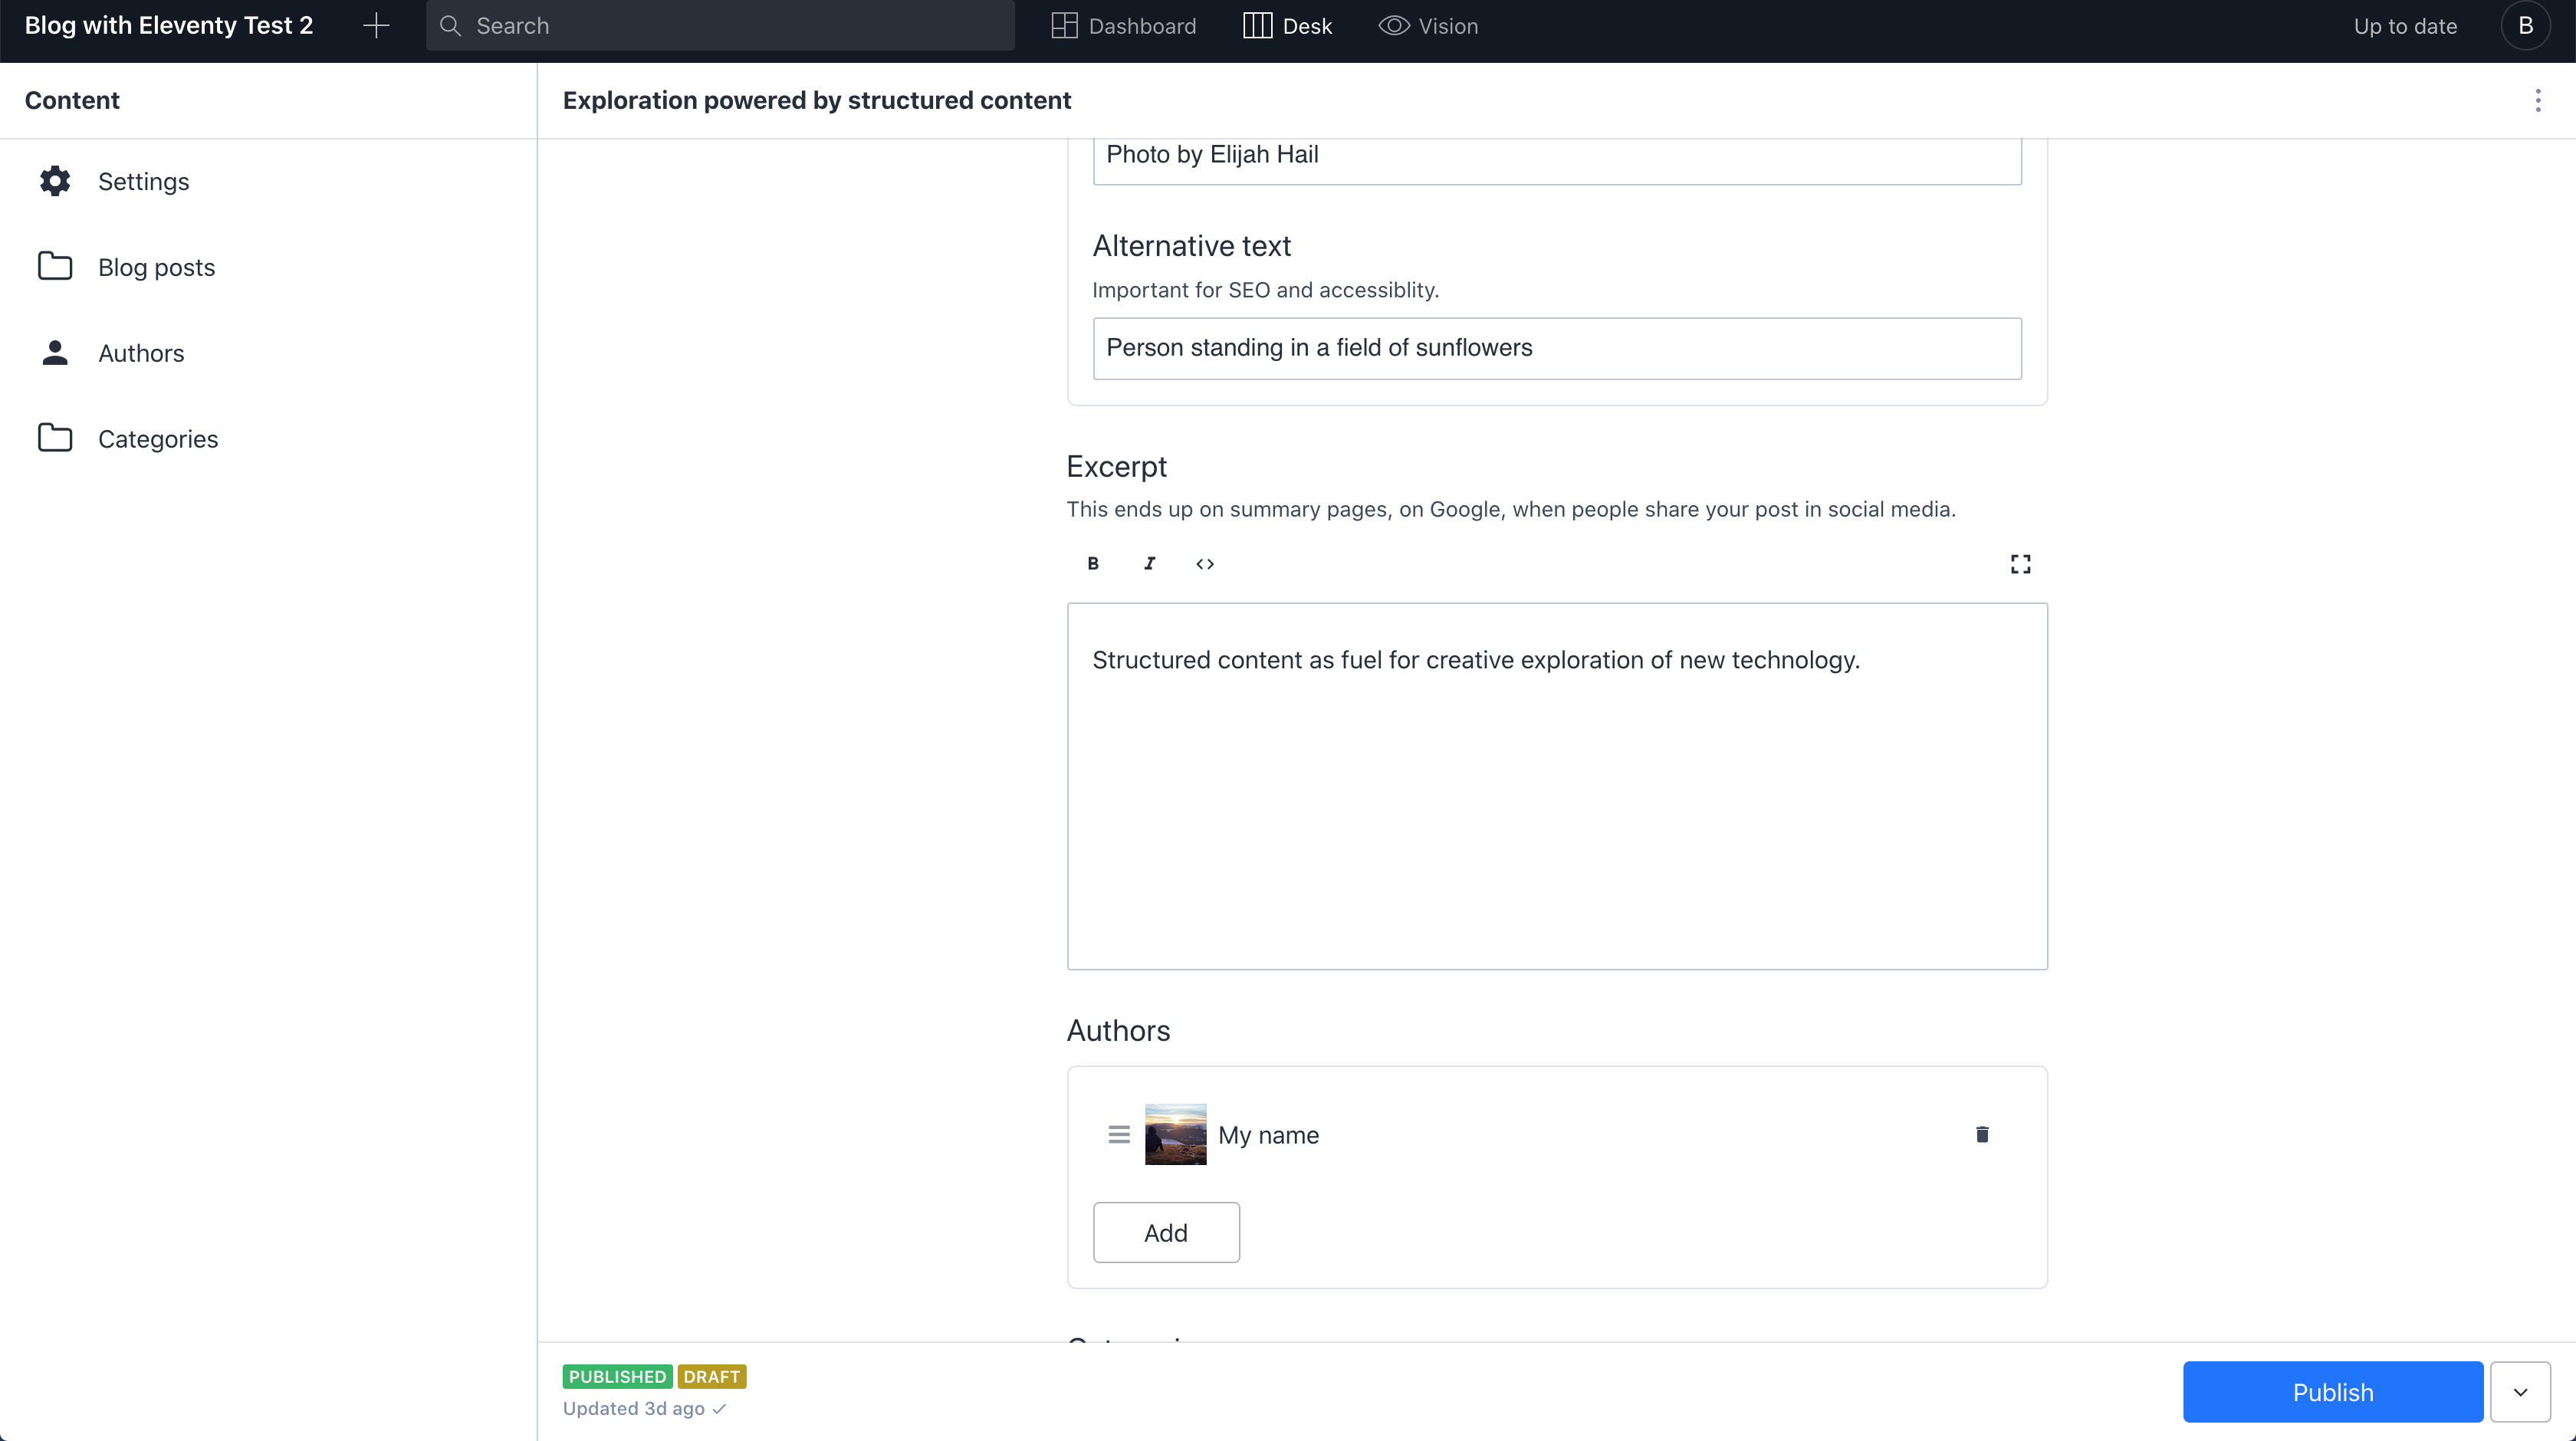Click the B user avatar
The height and width of the screenshot is (1441, 2576).
[2525, 26]
